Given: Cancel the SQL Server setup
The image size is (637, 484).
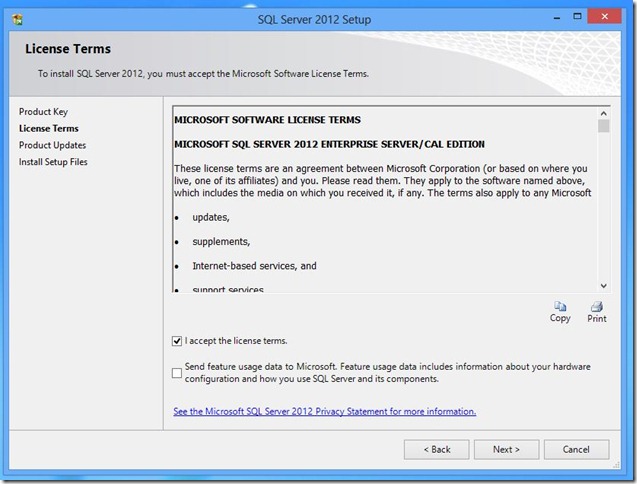Looking at the screenshot, I should [x=576, y=449].
